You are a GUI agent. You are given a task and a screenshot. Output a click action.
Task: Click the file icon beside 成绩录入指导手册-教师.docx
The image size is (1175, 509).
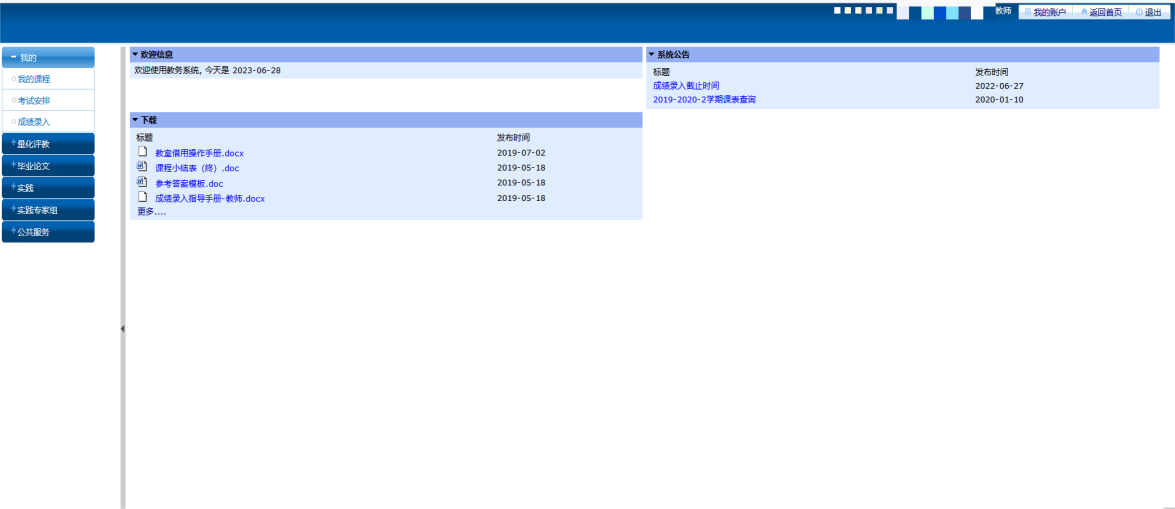point(142,197)
